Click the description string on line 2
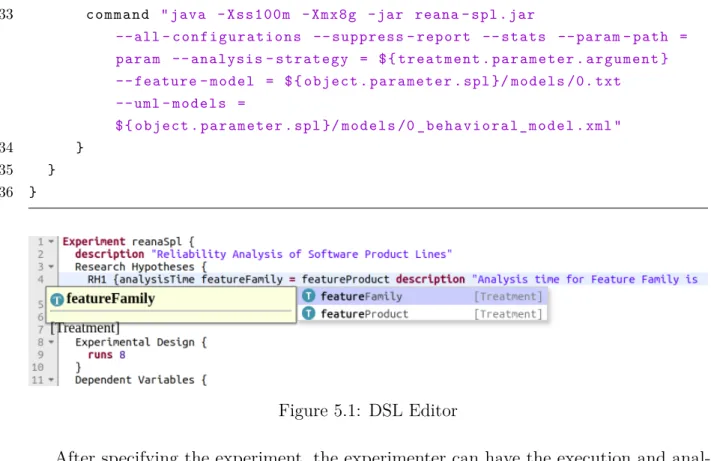711x461 pixels. [301, 254]
